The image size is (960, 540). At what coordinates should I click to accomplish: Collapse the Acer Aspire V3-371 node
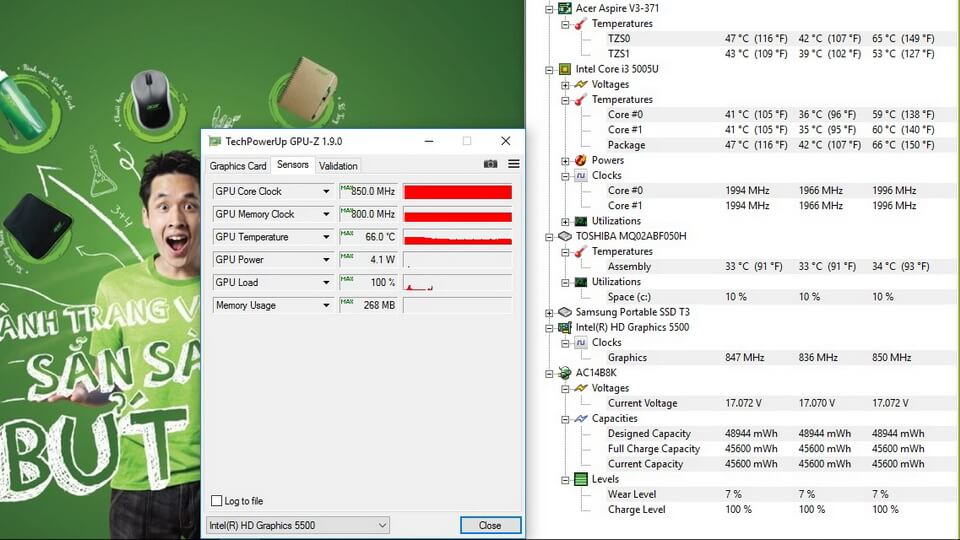549,9
